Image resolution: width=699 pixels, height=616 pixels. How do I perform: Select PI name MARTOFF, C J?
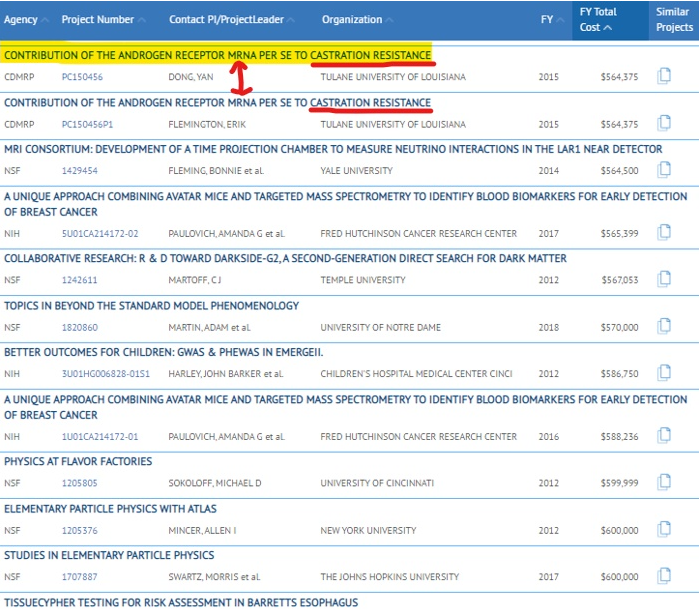click(195, 280)
